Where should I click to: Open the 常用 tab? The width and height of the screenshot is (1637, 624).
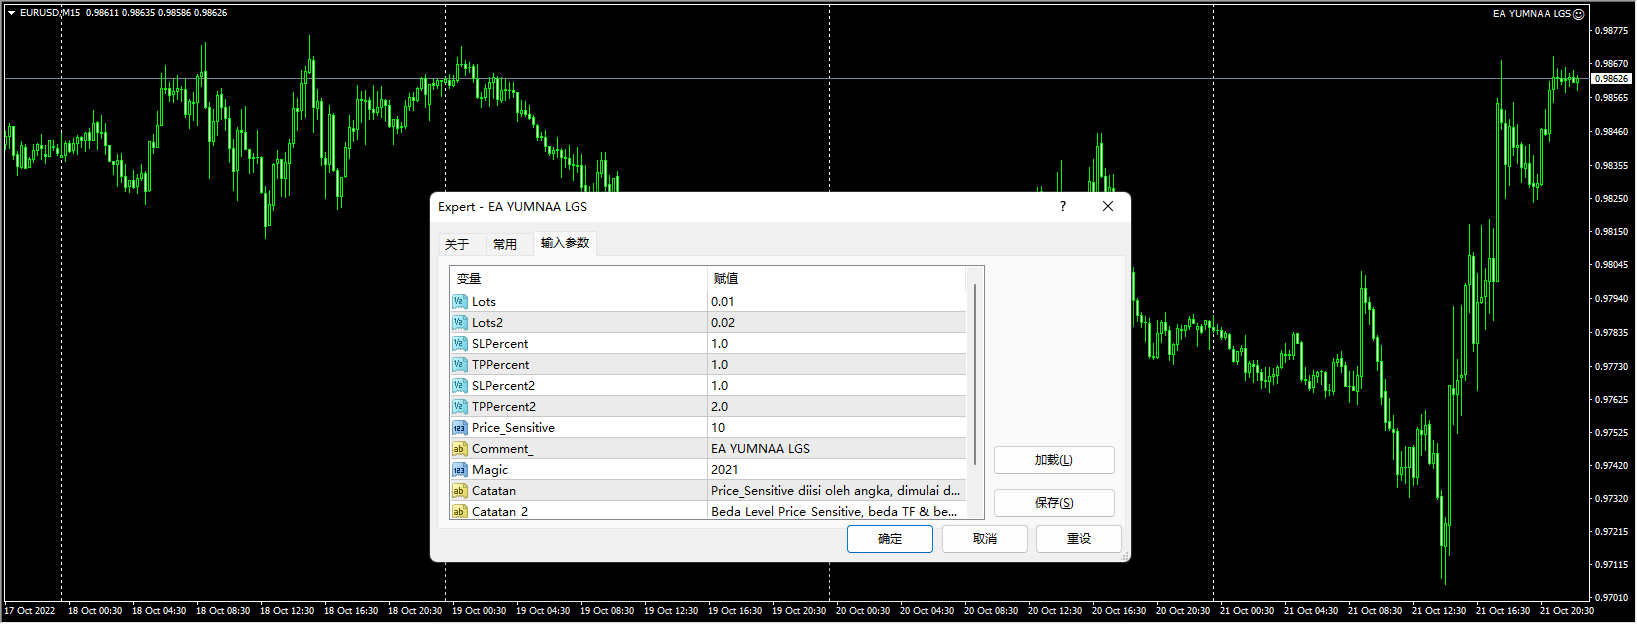(505, 244)
